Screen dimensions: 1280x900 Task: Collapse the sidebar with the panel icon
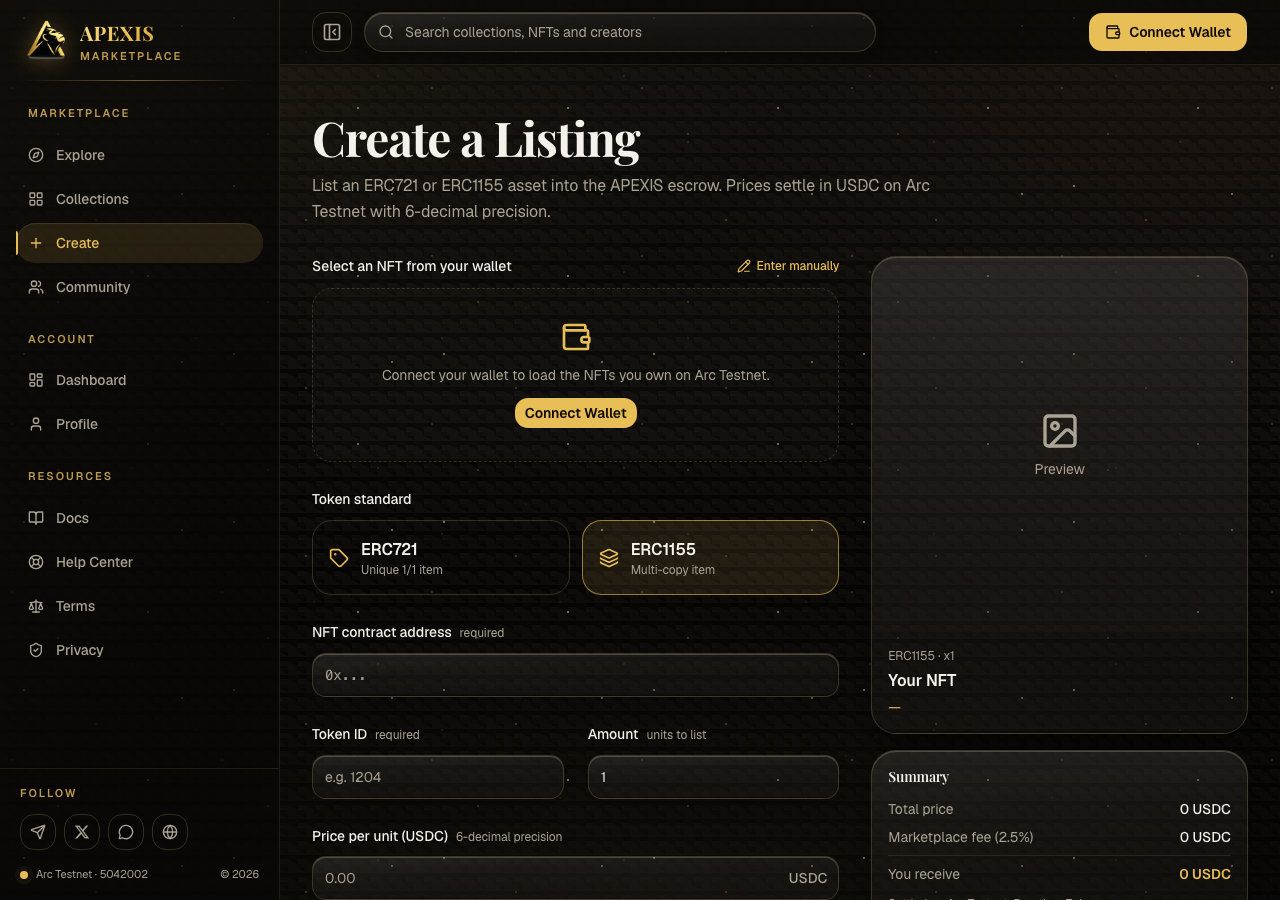click(x=332, y=32)
